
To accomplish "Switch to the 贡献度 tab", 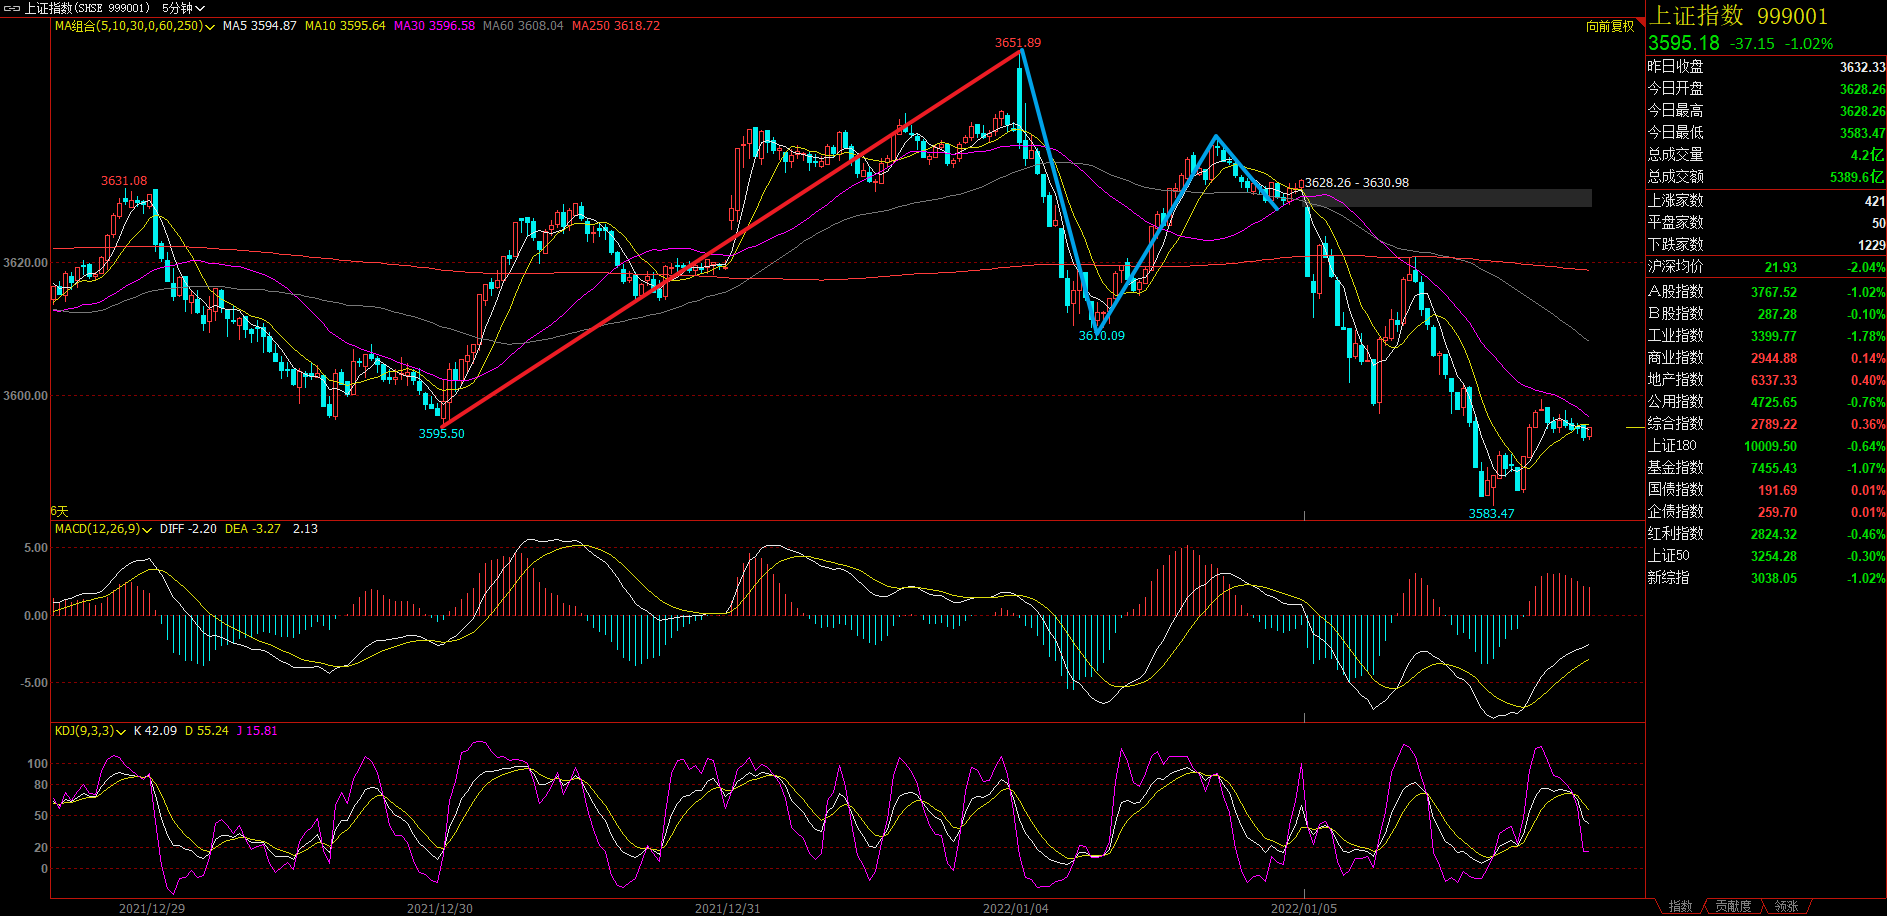I will pos(1733,906).
